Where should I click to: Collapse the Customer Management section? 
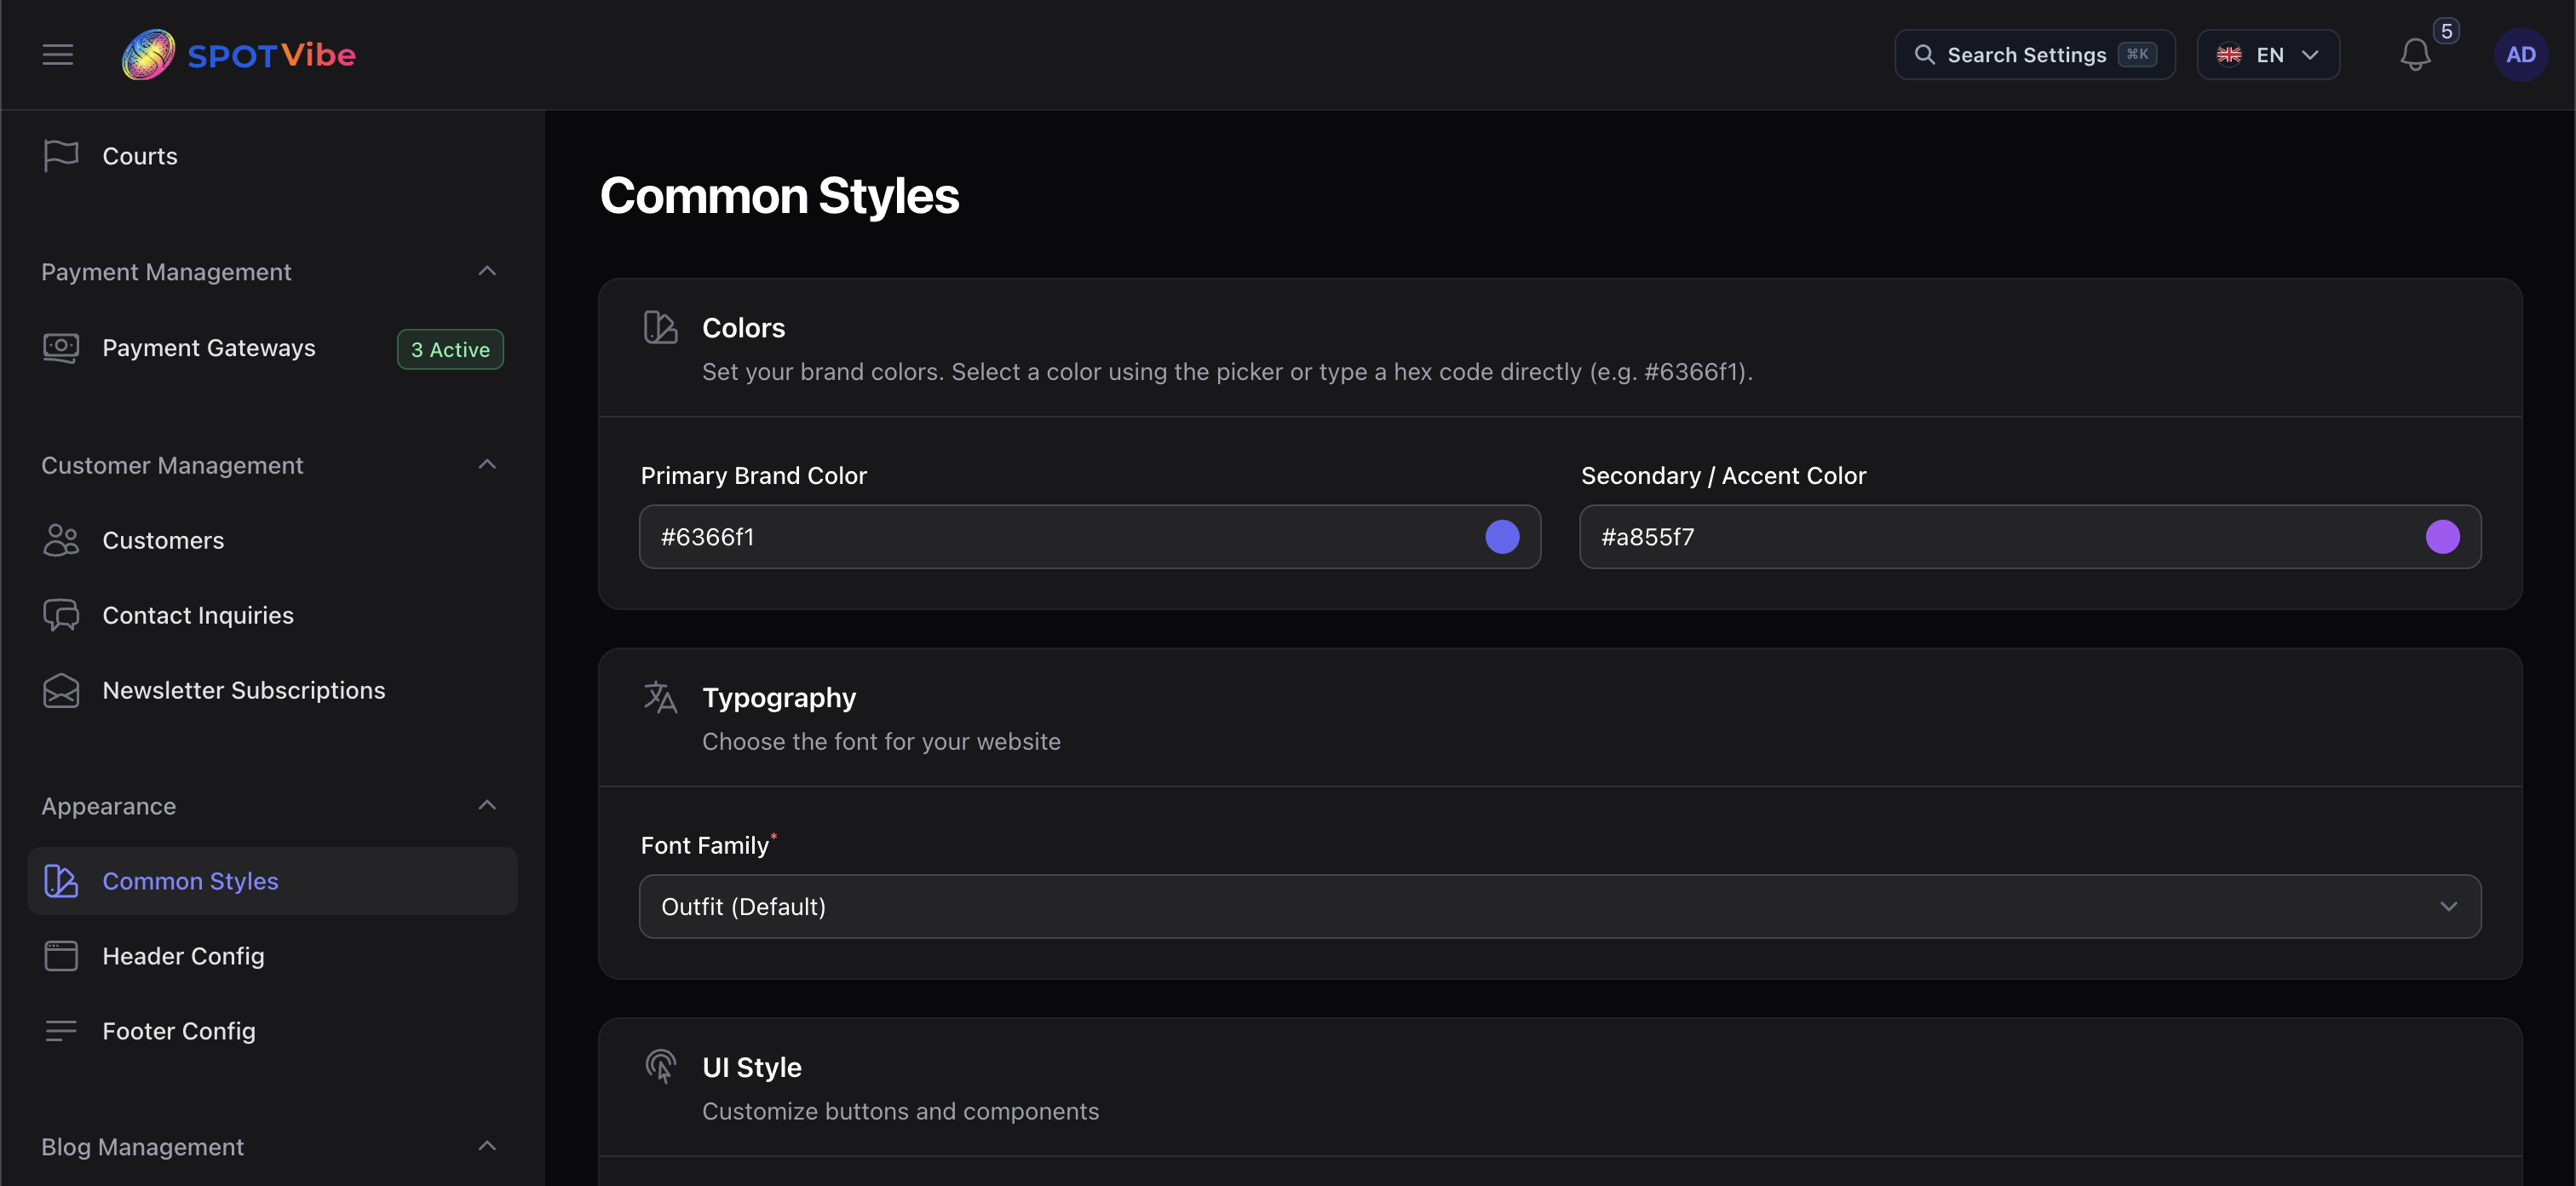click(487, 464)
